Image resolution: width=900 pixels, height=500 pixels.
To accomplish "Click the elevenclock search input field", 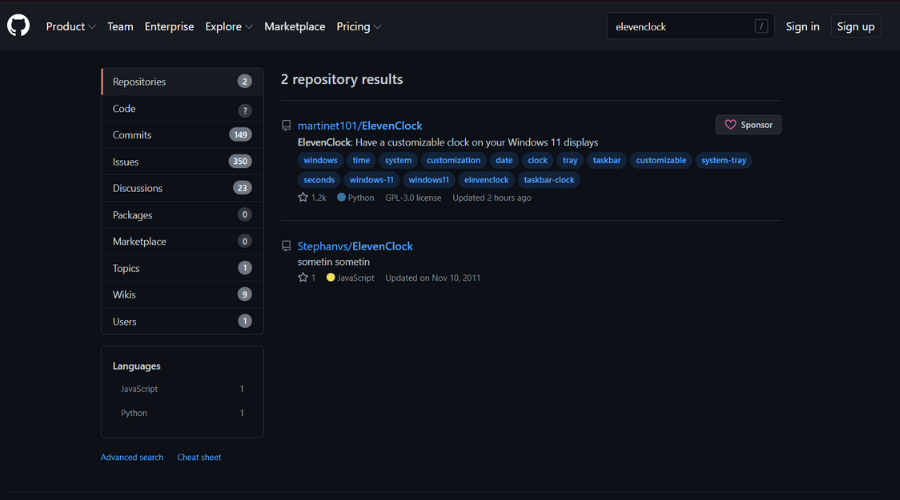I will tap(680, 27).
